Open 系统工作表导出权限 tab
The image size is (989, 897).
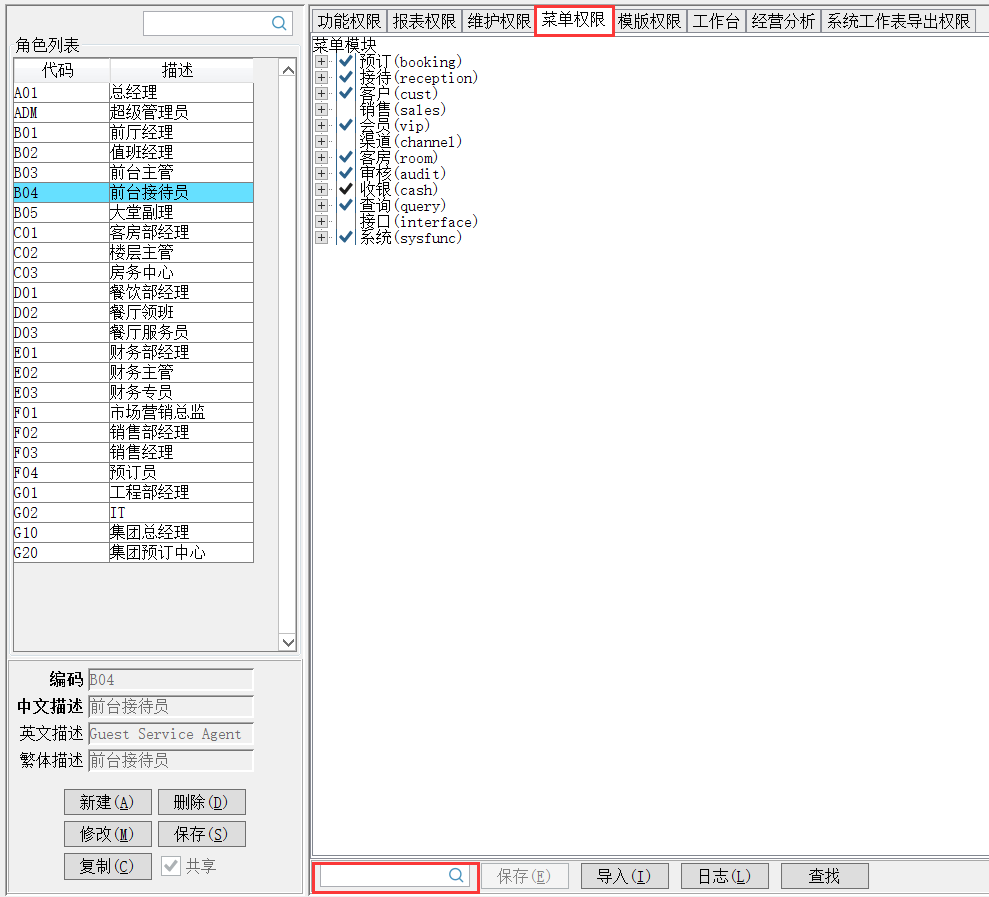[898, 21]
